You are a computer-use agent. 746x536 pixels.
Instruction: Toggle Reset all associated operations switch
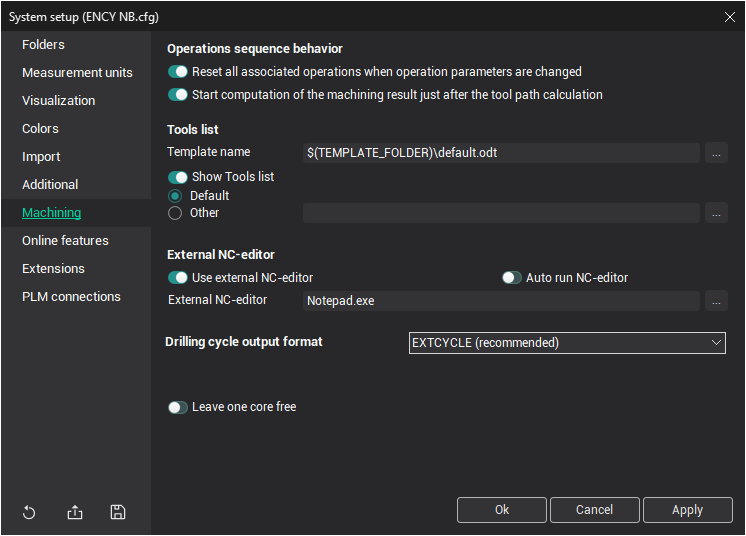tap(178, 72)
